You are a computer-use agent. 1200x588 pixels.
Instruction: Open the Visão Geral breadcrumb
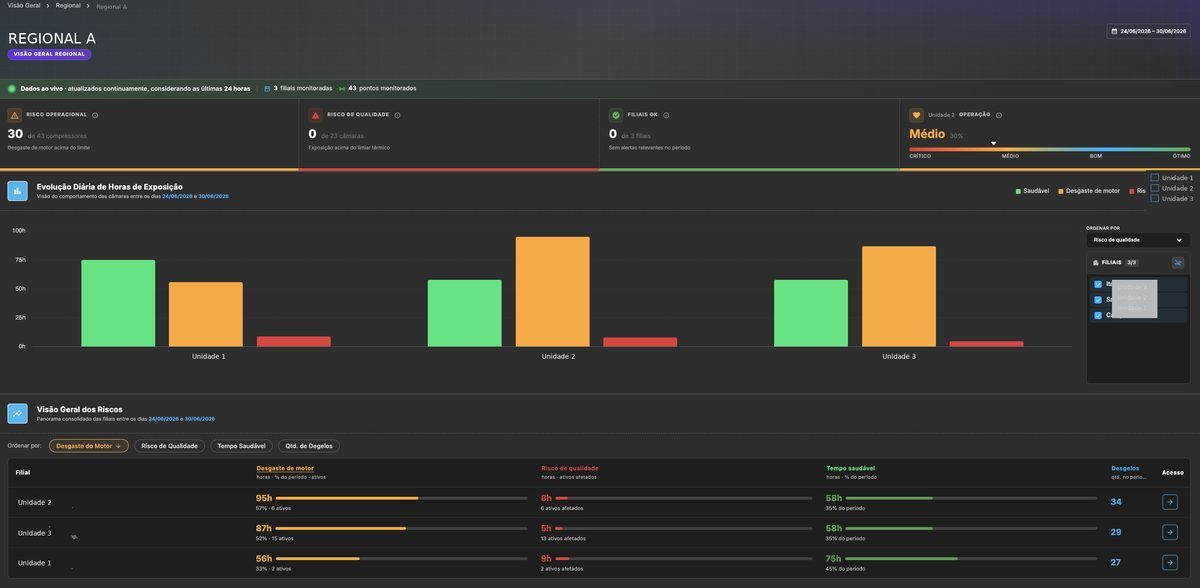[24, 6]
